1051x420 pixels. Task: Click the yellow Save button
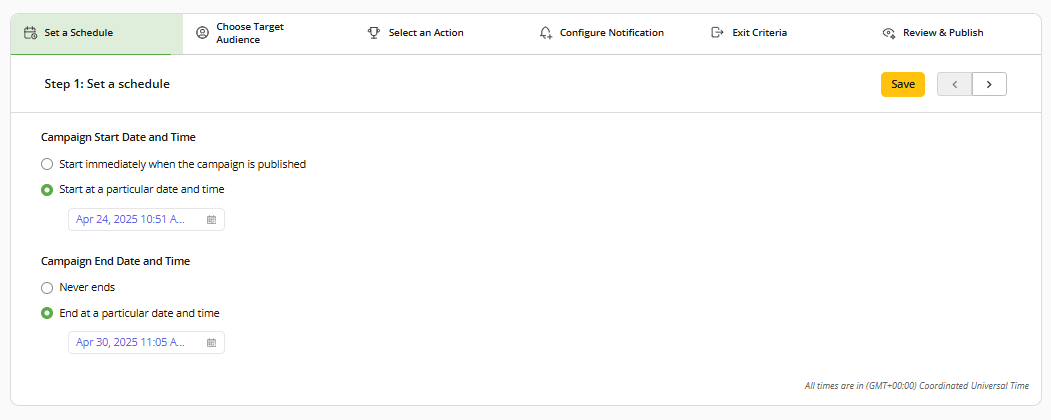(902, 84)
